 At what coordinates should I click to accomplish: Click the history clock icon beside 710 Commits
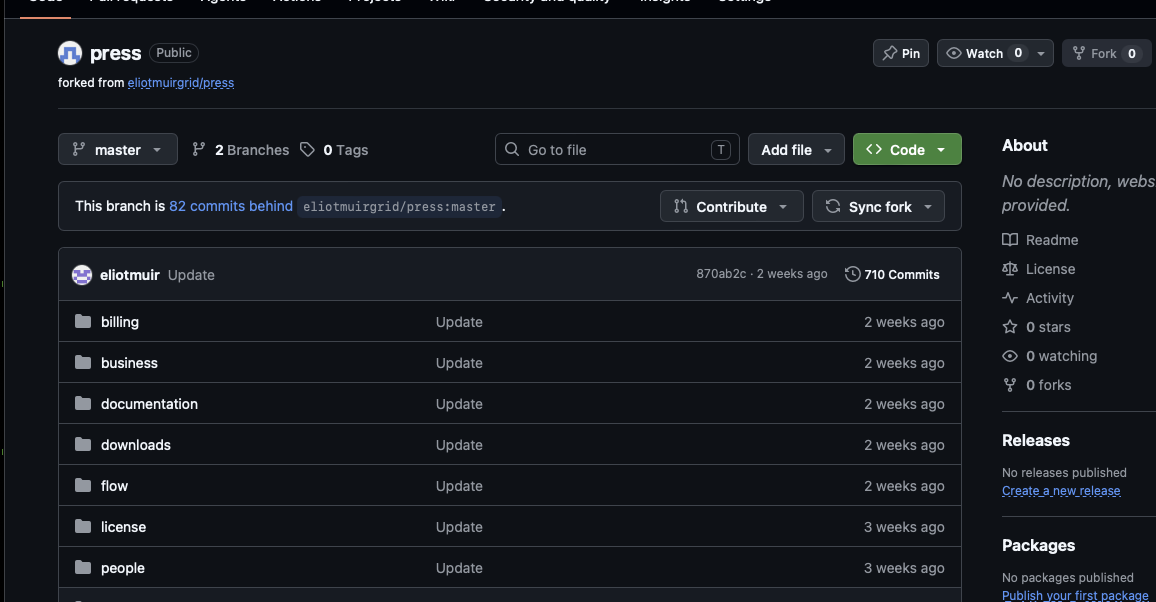(x=852, y=274)
